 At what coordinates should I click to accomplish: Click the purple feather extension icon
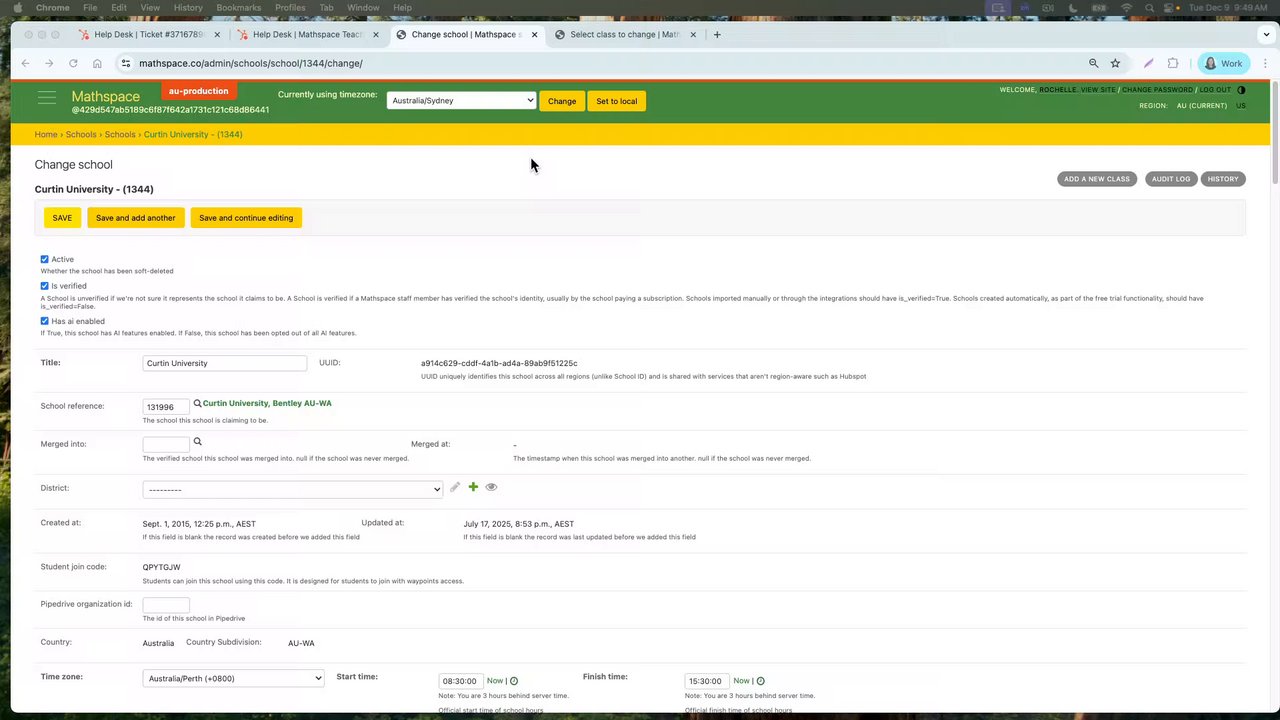(x=1148, y=63)
